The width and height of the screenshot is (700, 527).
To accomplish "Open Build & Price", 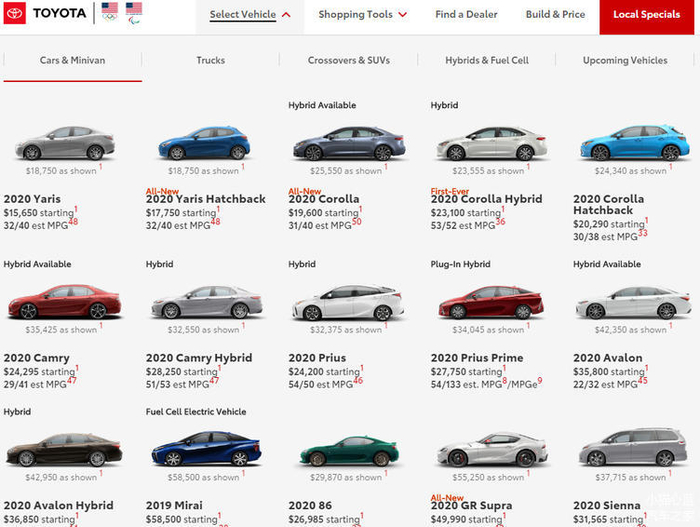I will (555, 15).
